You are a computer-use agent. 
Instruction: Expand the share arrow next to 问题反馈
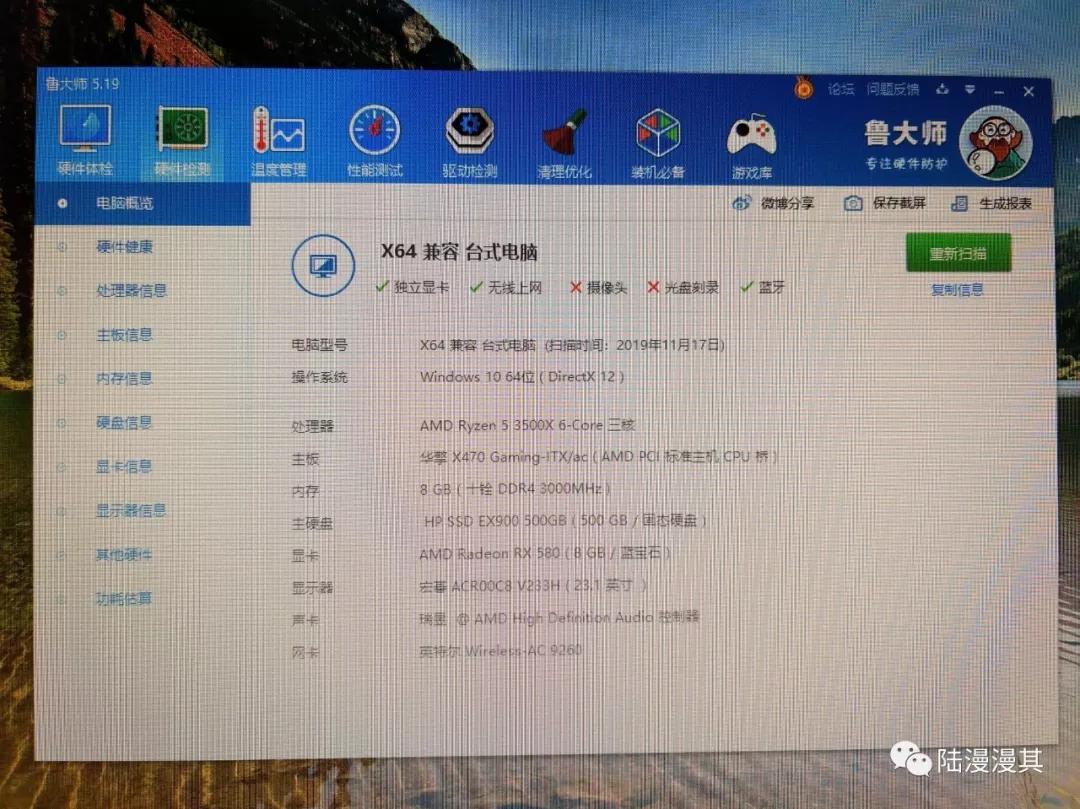pyautogui.click(x=941, y=90)
